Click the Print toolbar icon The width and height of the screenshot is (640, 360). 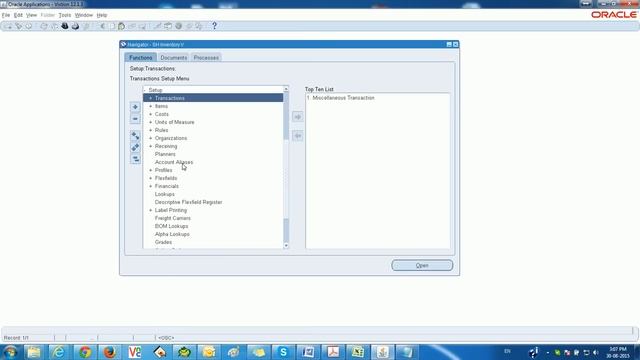(x=75, y=26)
